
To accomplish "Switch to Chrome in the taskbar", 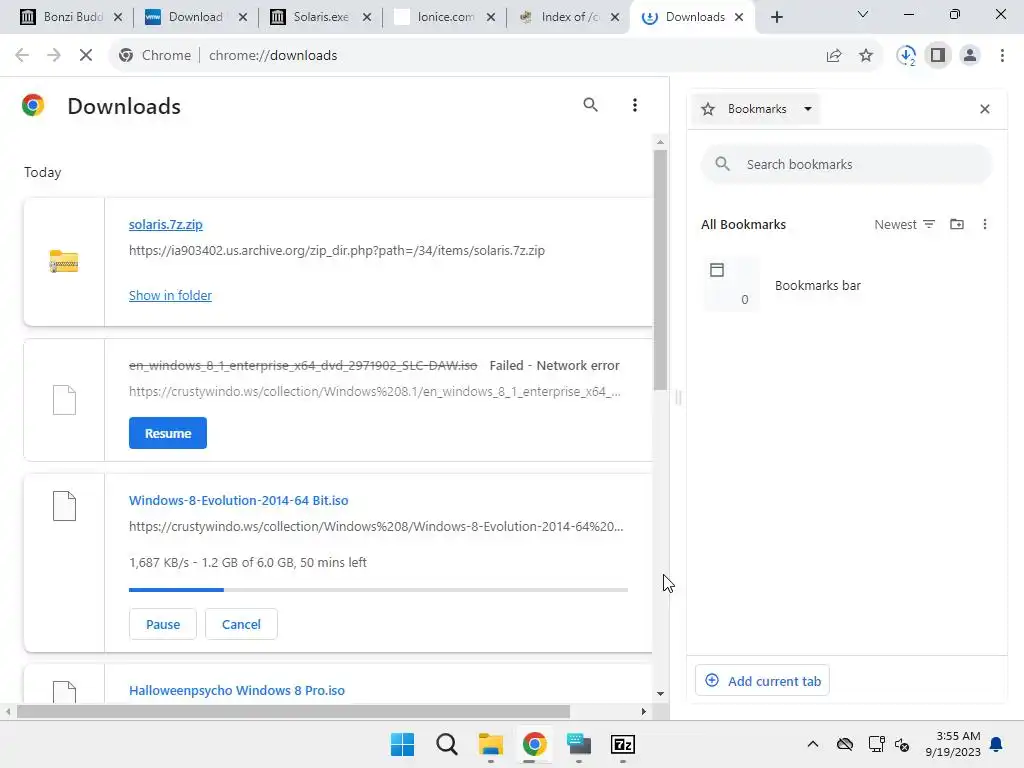I will 534,744.
